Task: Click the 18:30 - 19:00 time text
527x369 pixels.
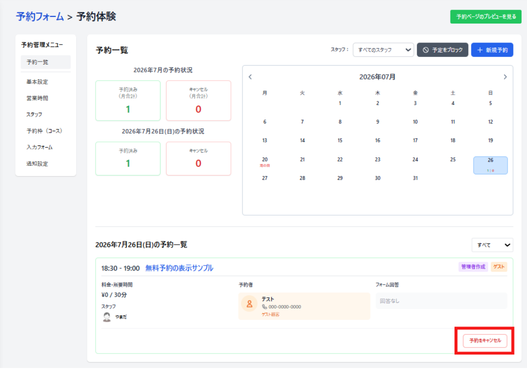Action: point(120,268)
